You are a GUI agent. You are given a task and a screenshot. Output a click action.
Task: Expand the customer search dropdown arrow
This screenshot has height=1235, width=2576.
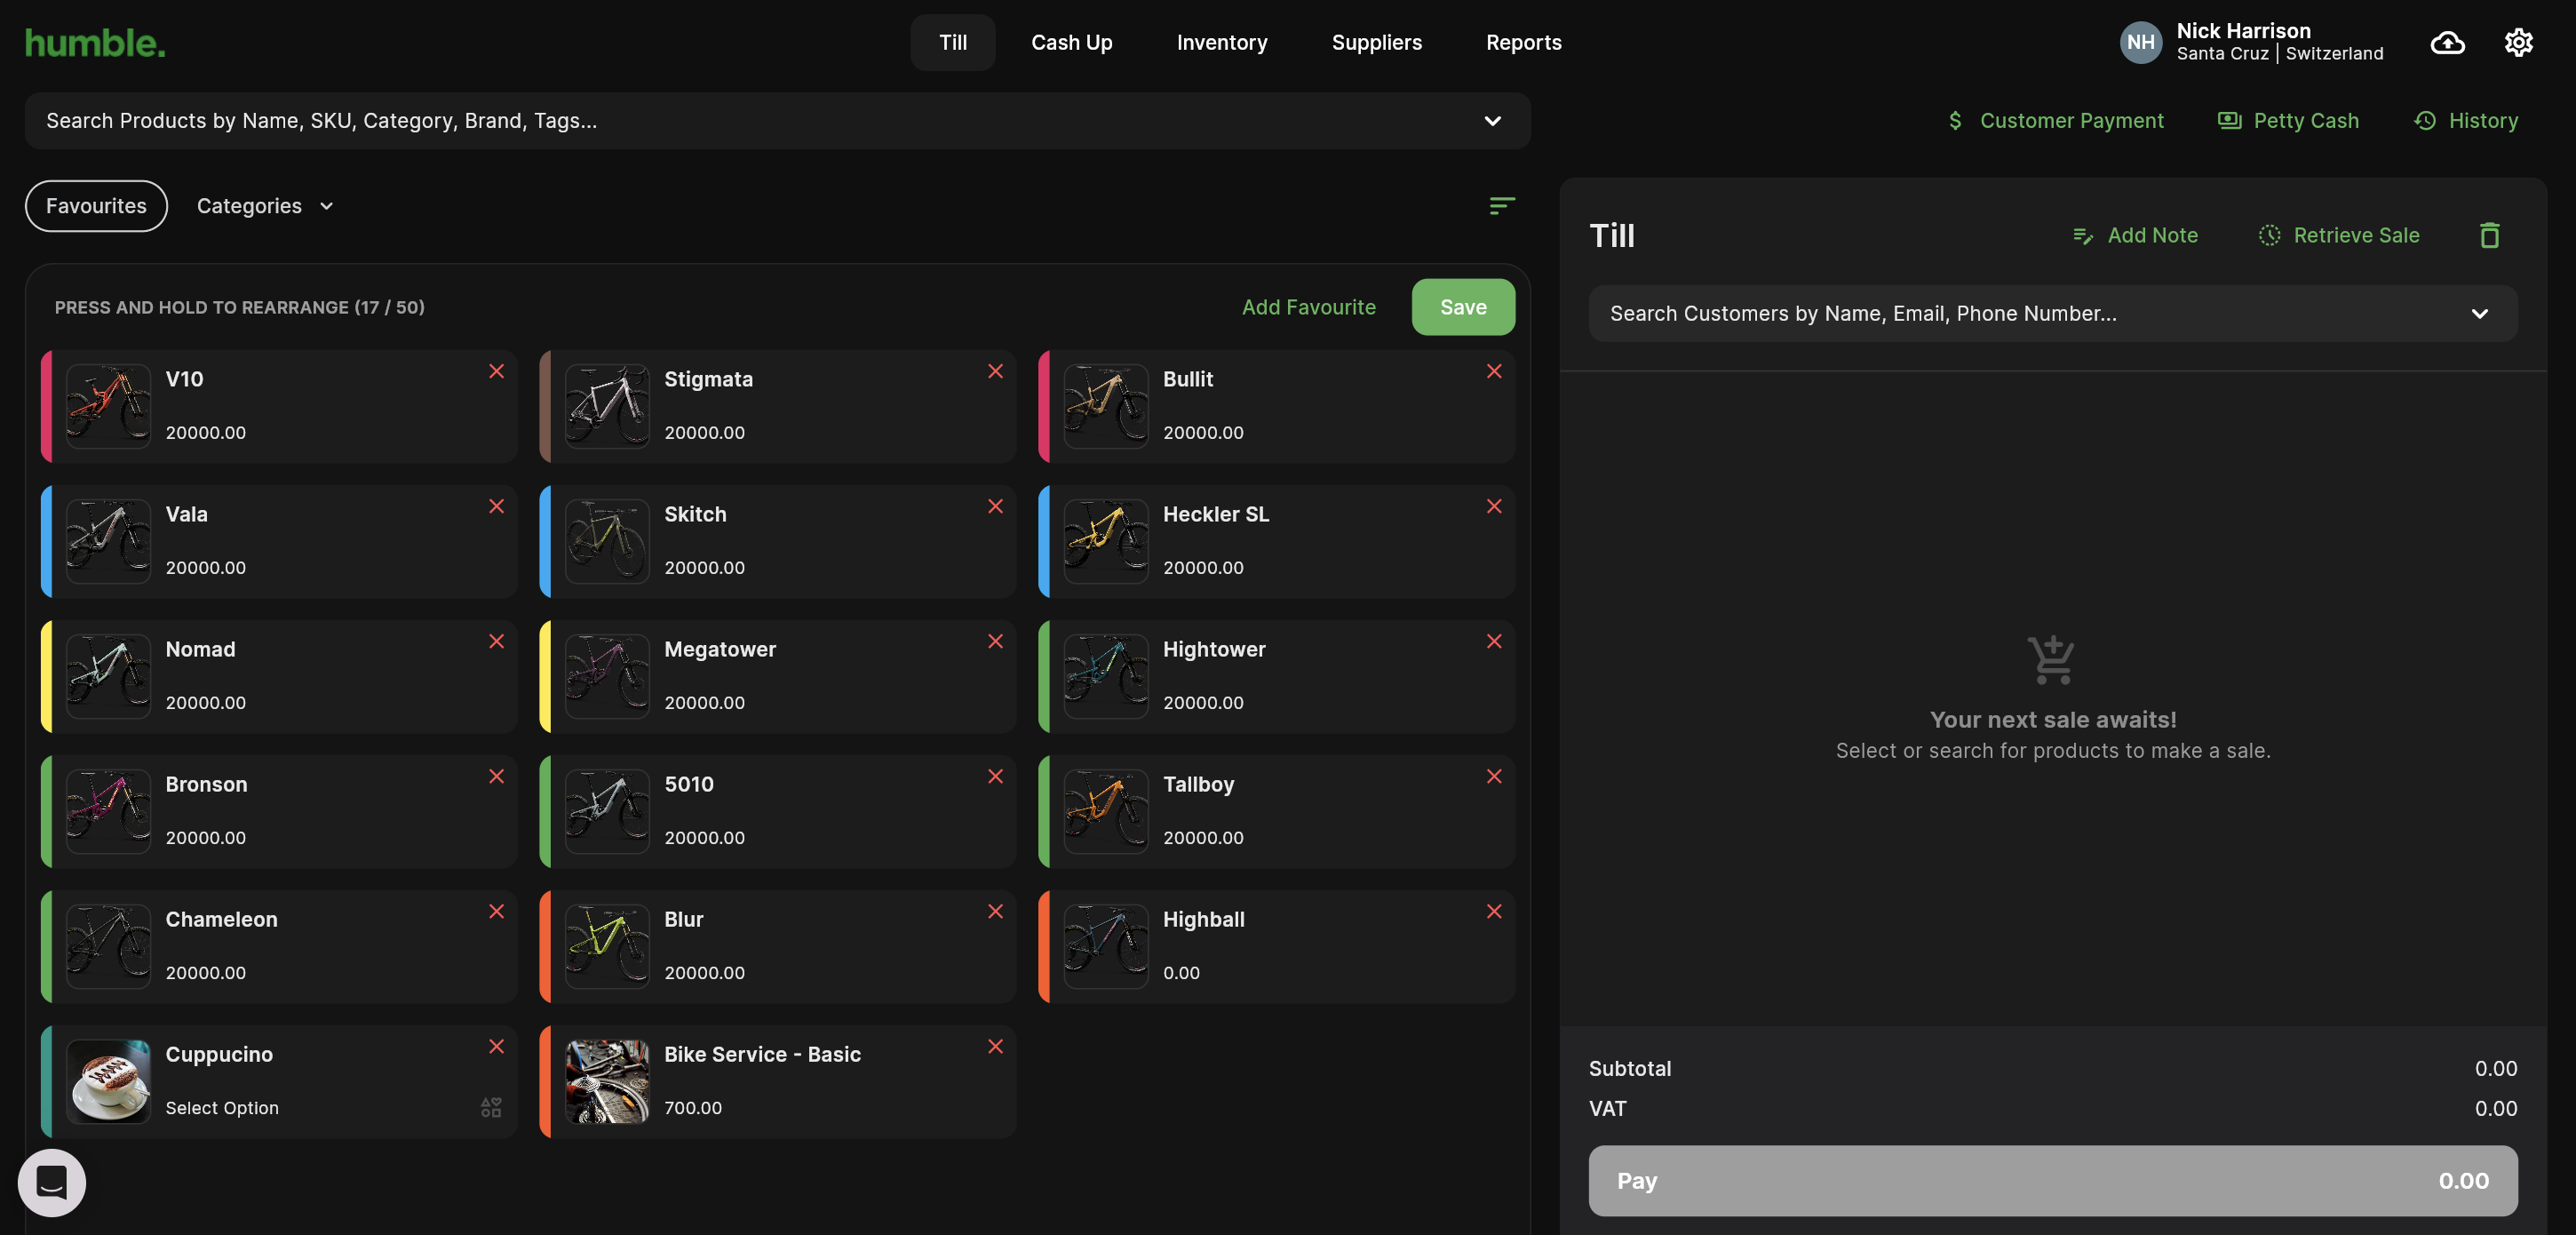pyautogui.click(x=2479, y=314)
